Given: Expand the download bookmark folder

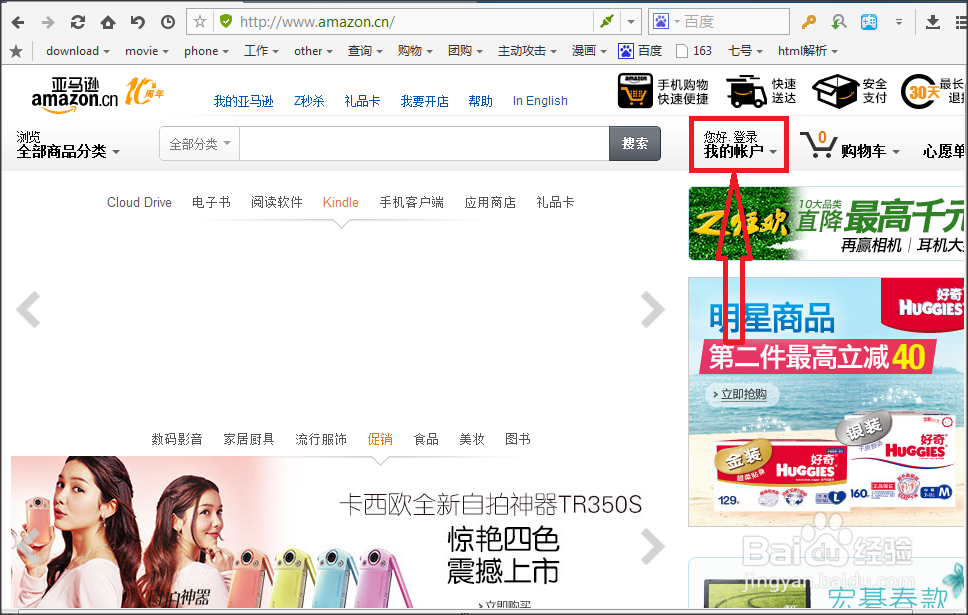Looking at the screenshot, I should point(78,51).
